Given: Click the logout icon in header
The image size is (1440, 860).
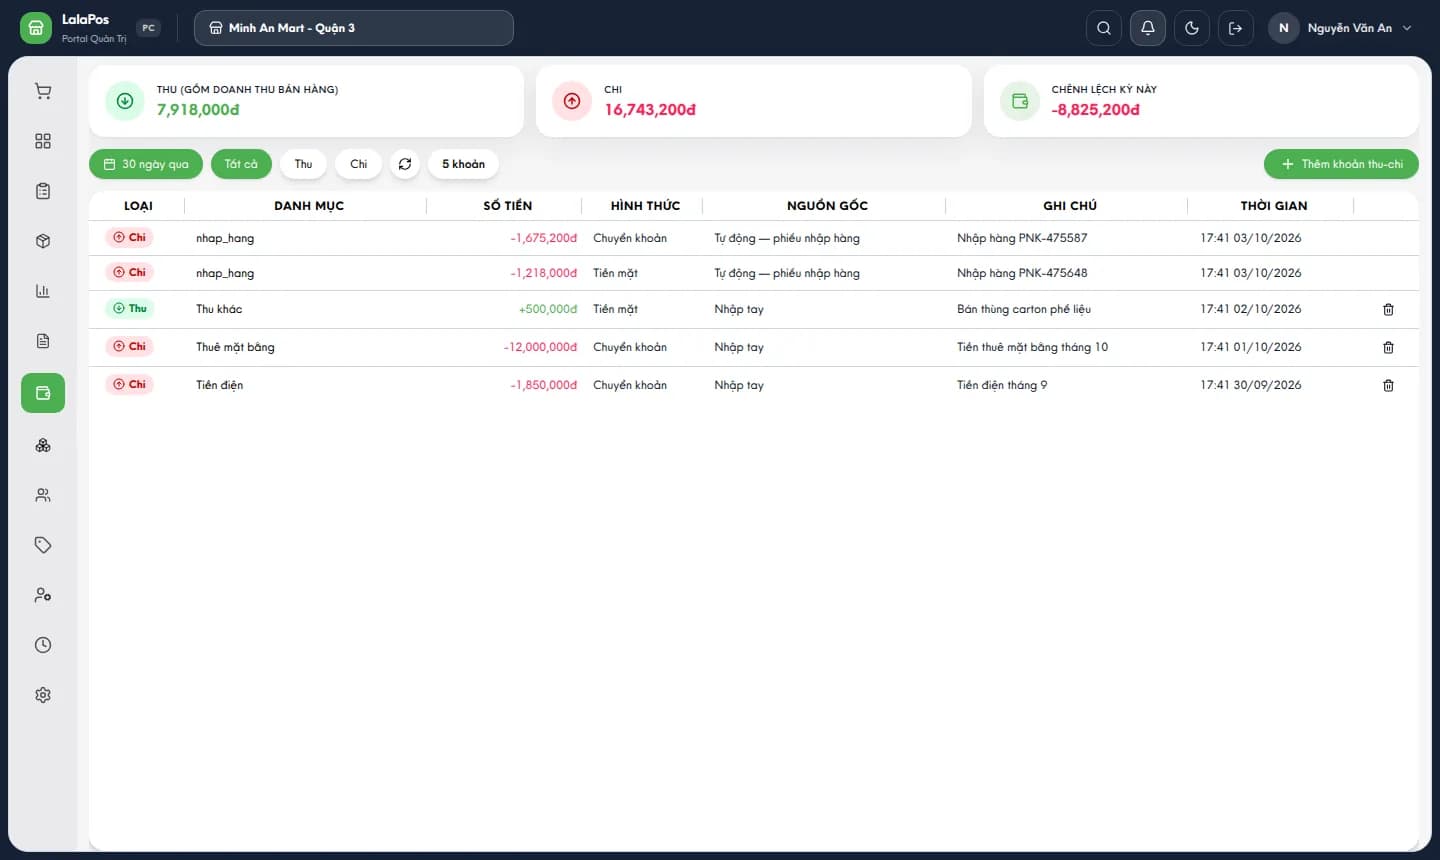Looking at the screenshot, I should point(1236,28).
